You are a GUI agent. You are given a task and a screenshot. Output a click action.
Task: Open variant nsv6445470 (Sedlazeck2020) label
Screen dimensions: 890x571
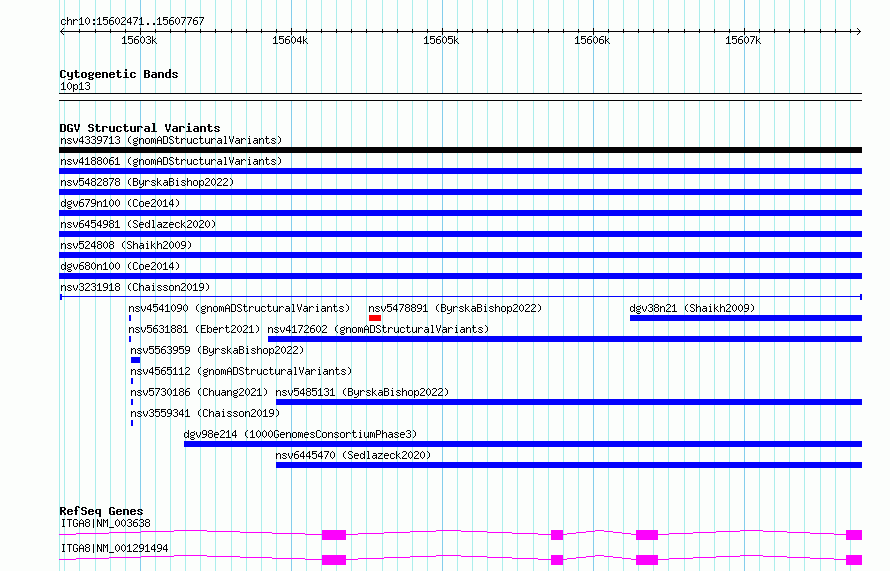point(353,455)
